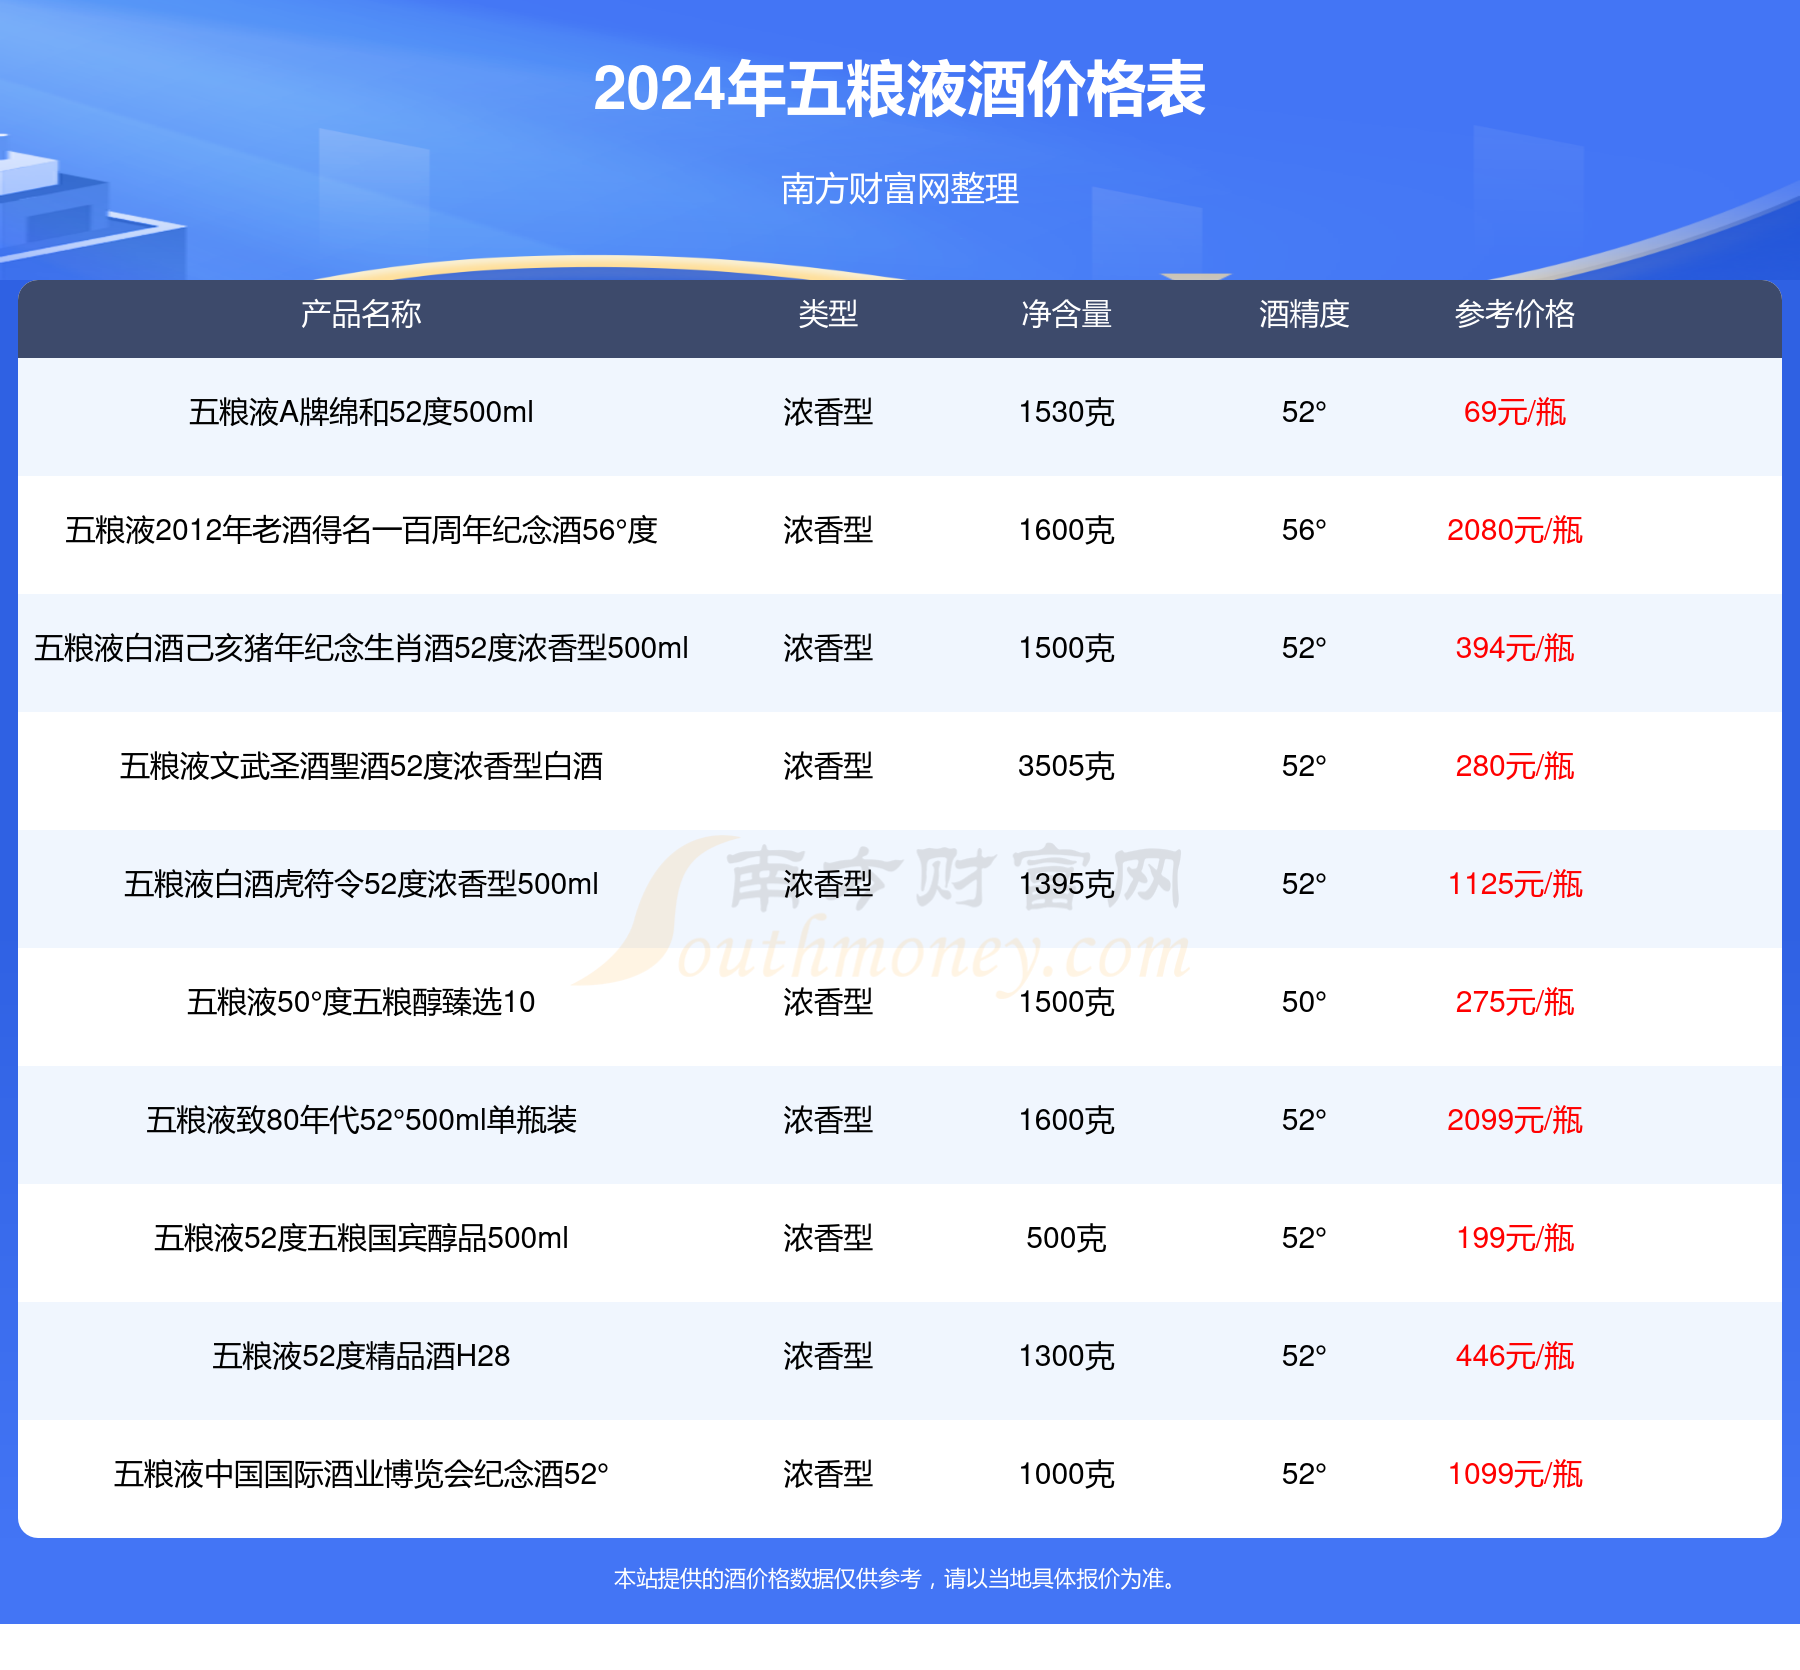
Task: Select product 五粮液白酒己亥猪年纪念生肖酒52度浓香型500ml
Action: click(361, 648)
